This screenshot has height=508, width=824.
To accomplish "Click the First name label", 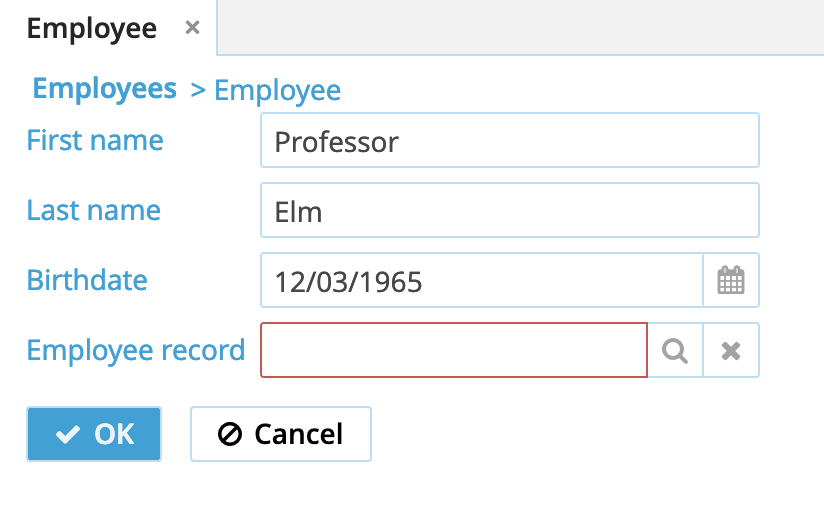I will tap(95, 140).
